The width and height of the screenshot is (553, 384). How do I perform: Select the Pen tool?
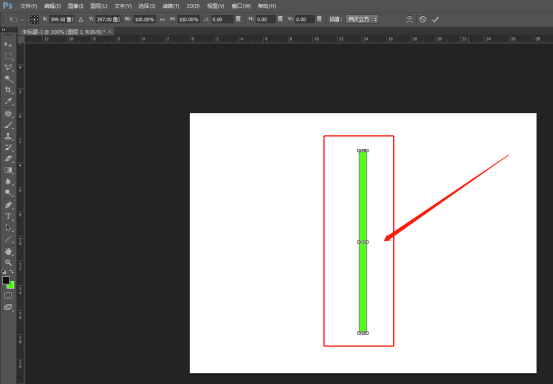[8, 205]
